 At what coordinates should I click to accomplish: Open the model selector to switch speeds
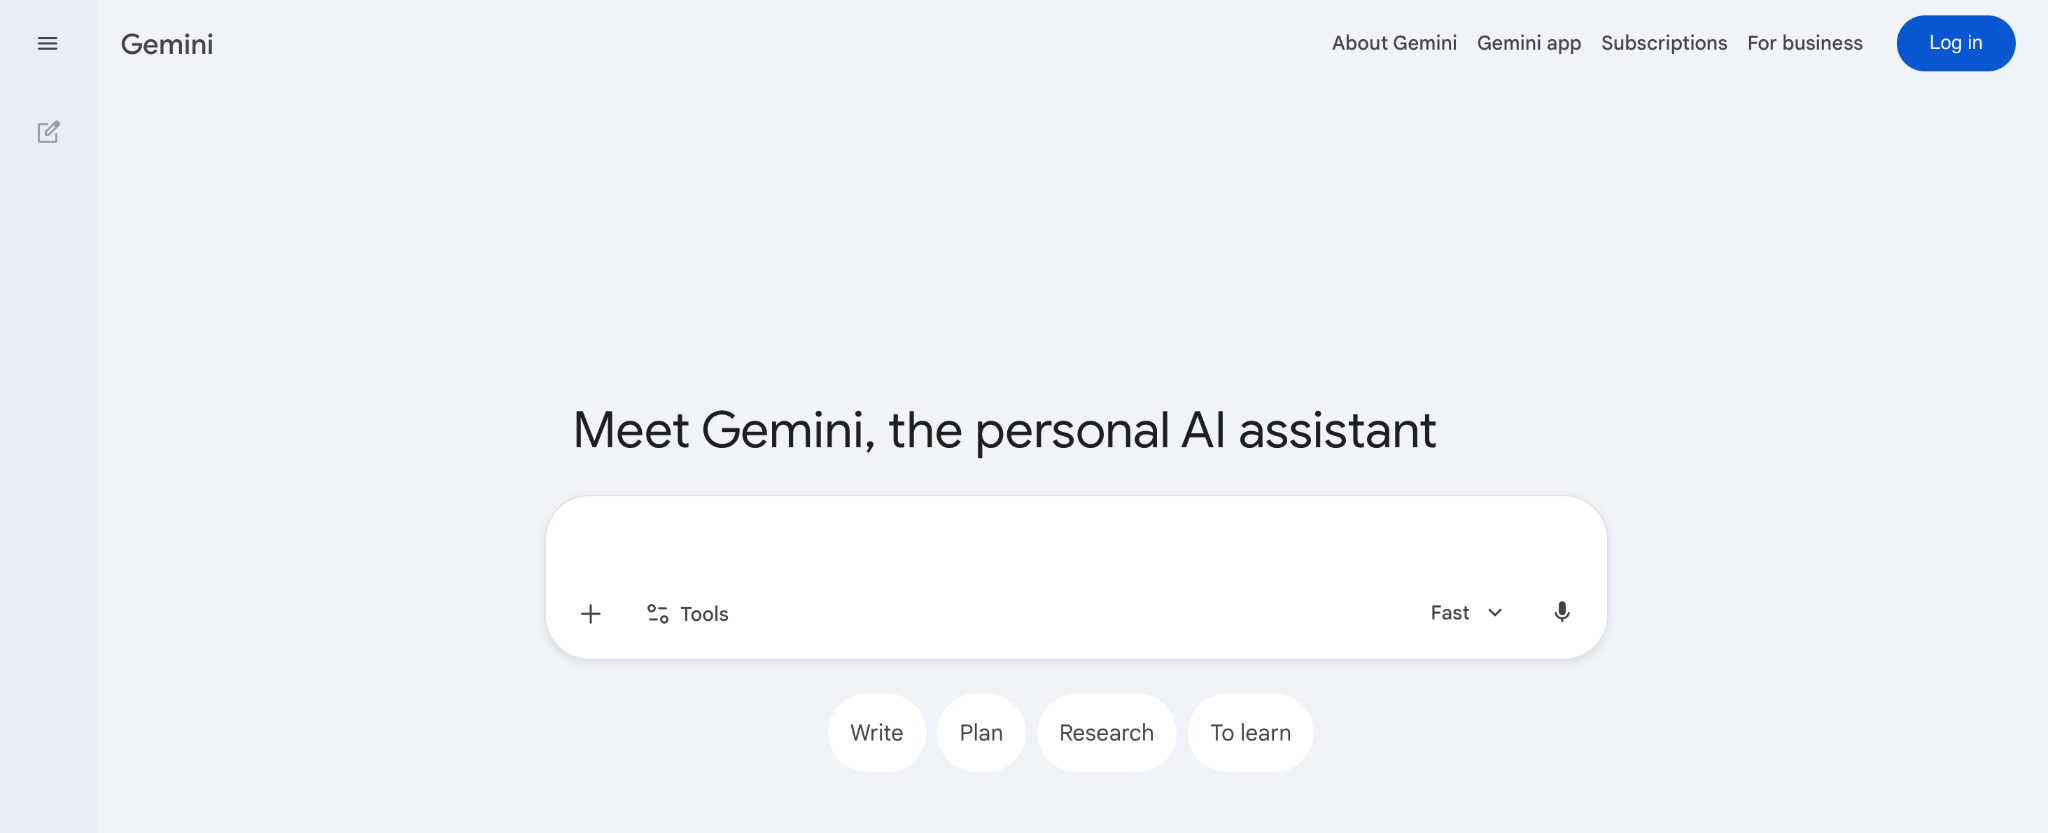[x=1465, y=612]
